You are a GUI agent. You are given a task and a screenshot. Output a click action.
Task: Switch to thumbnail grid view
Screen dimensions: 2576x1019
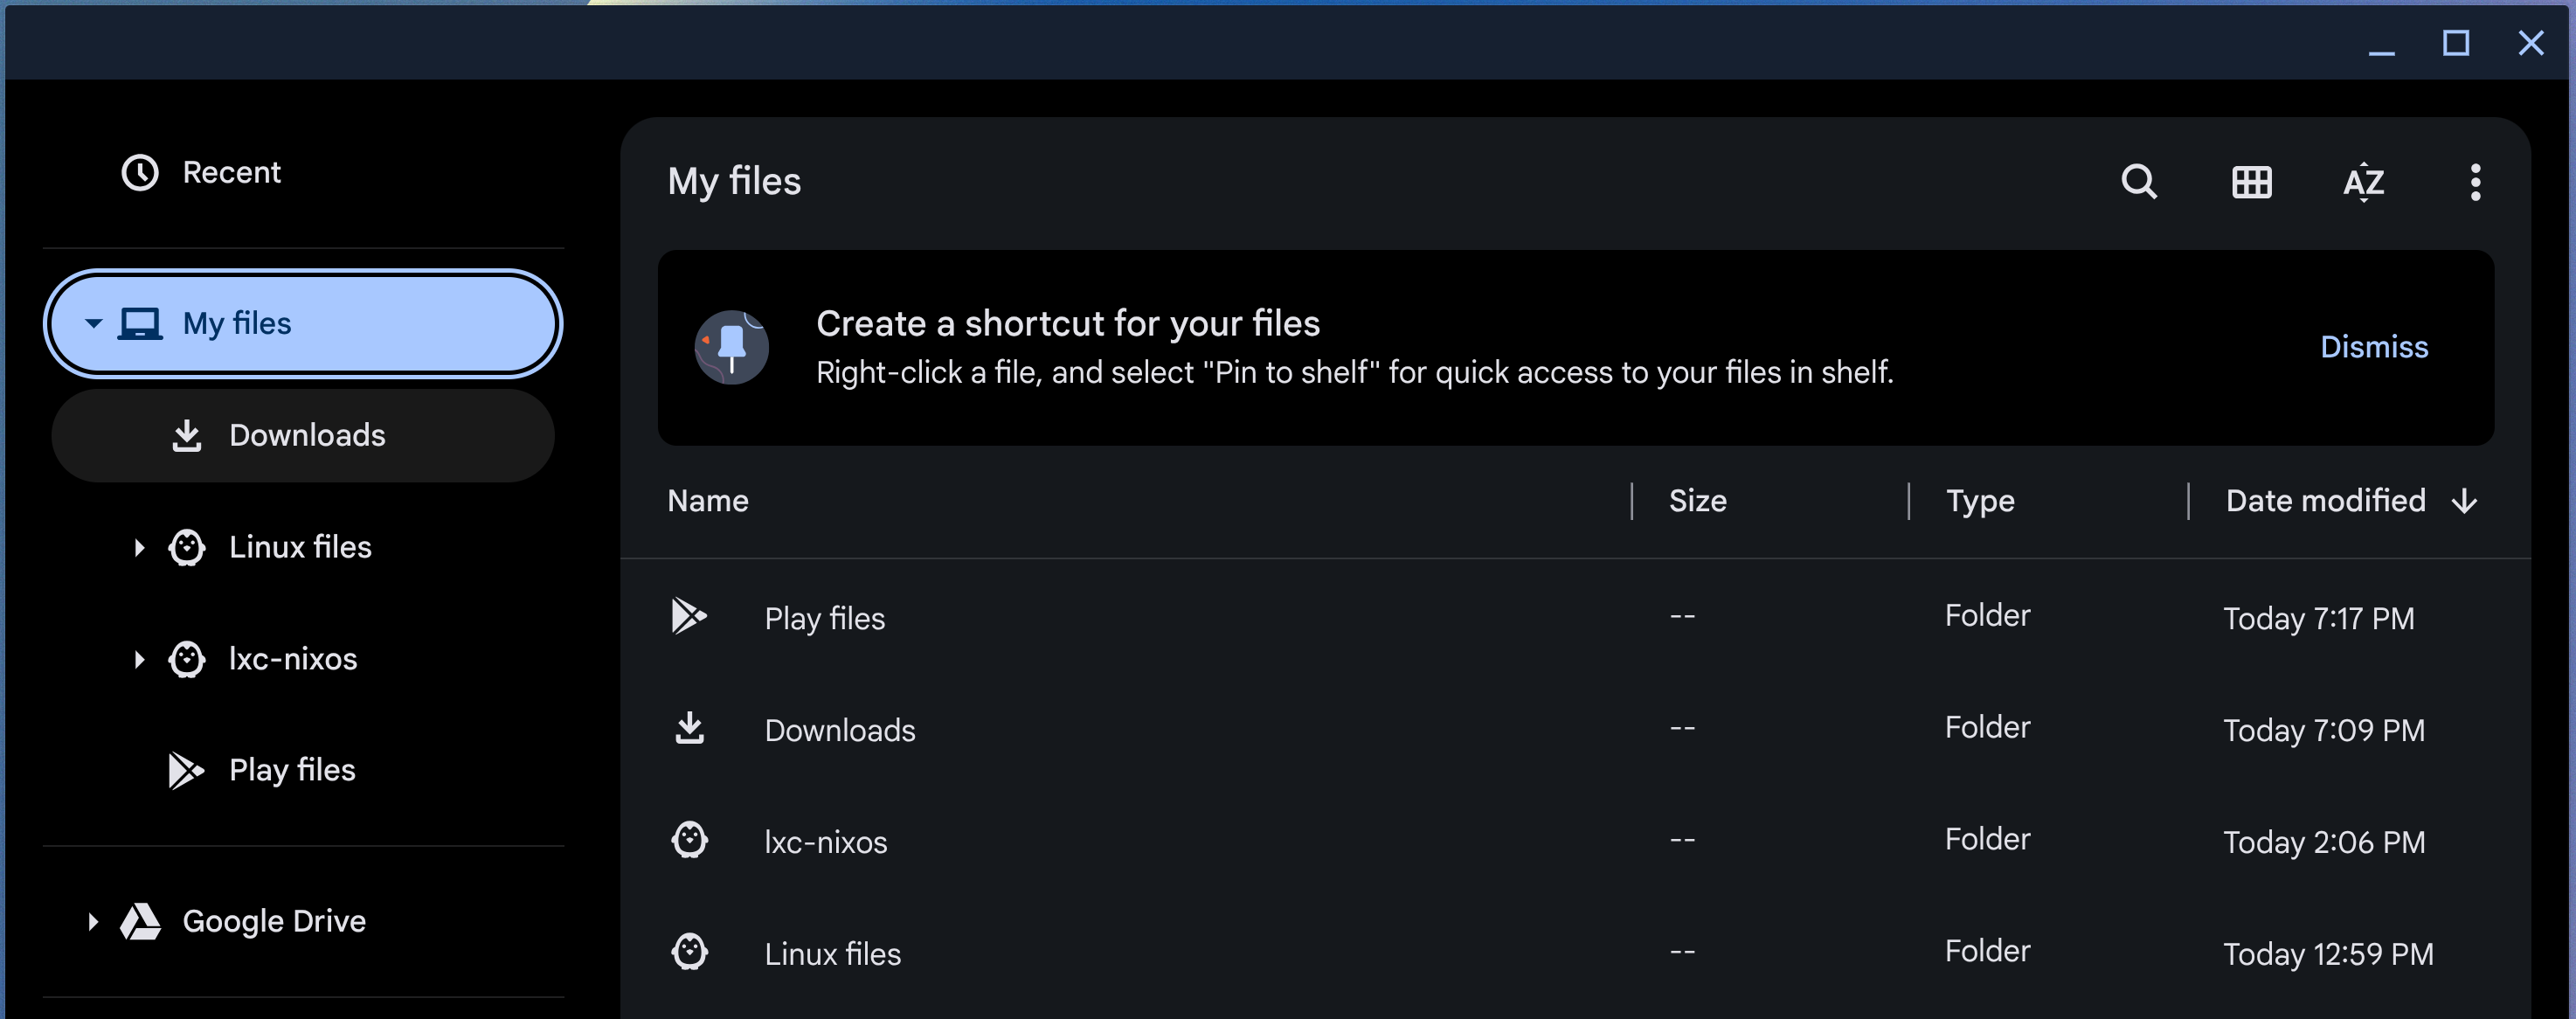tap(2251, 182)
